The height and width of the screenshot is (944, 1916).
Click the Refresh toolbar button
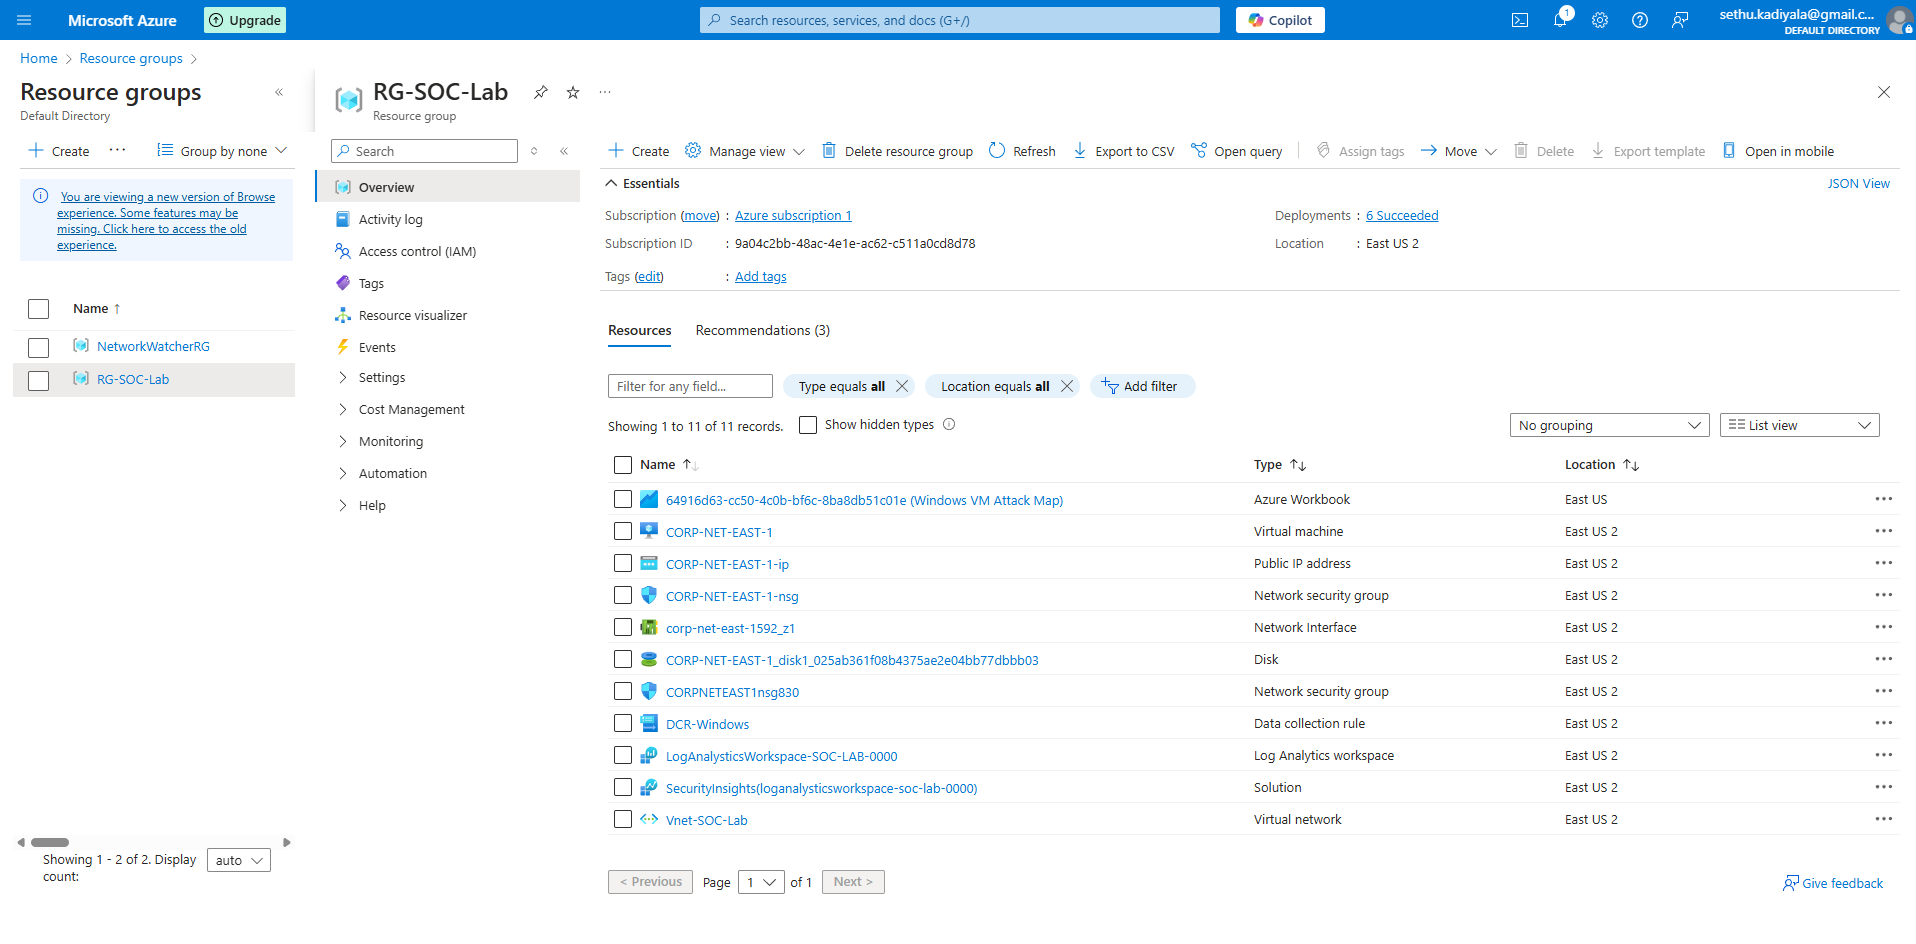pos(1022,151)
